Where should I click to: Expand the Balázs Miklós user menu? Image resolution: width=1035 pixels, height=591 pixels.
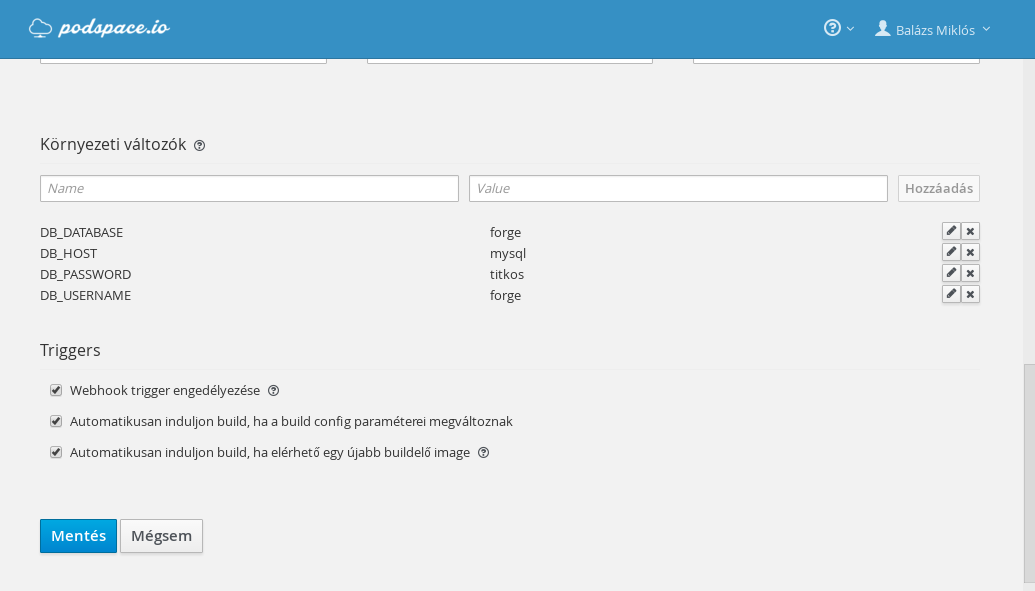[x=933, y=29]
